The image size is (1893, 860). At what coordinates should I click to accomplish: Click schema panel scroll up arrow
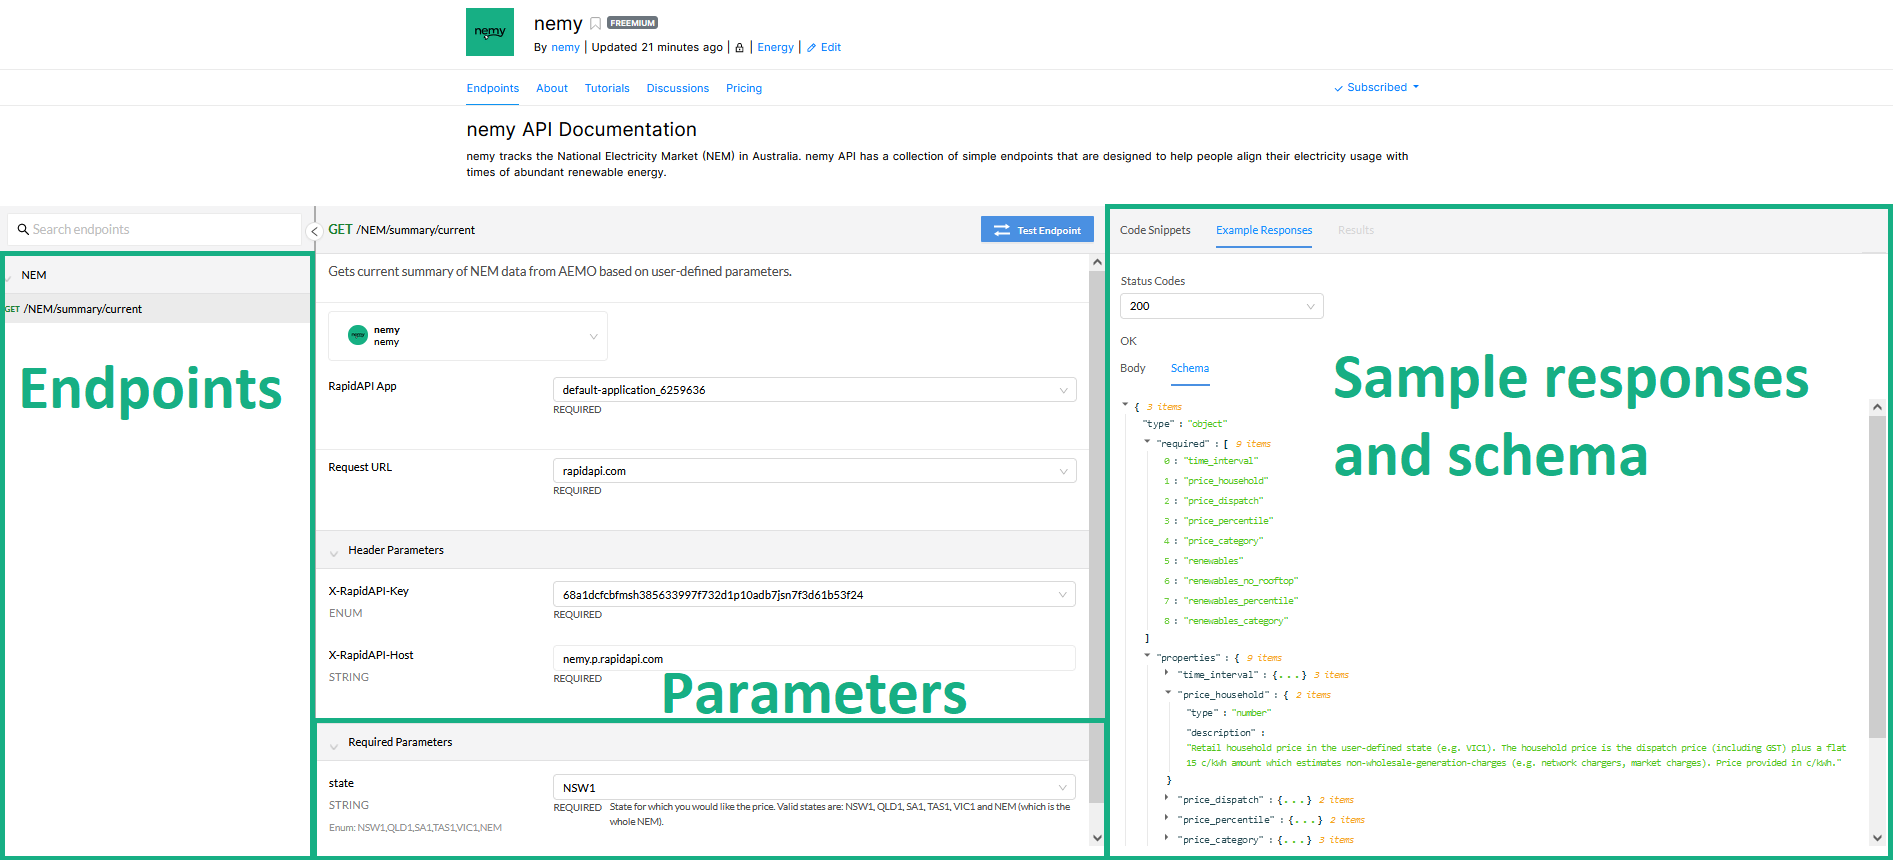(1877, 407)
